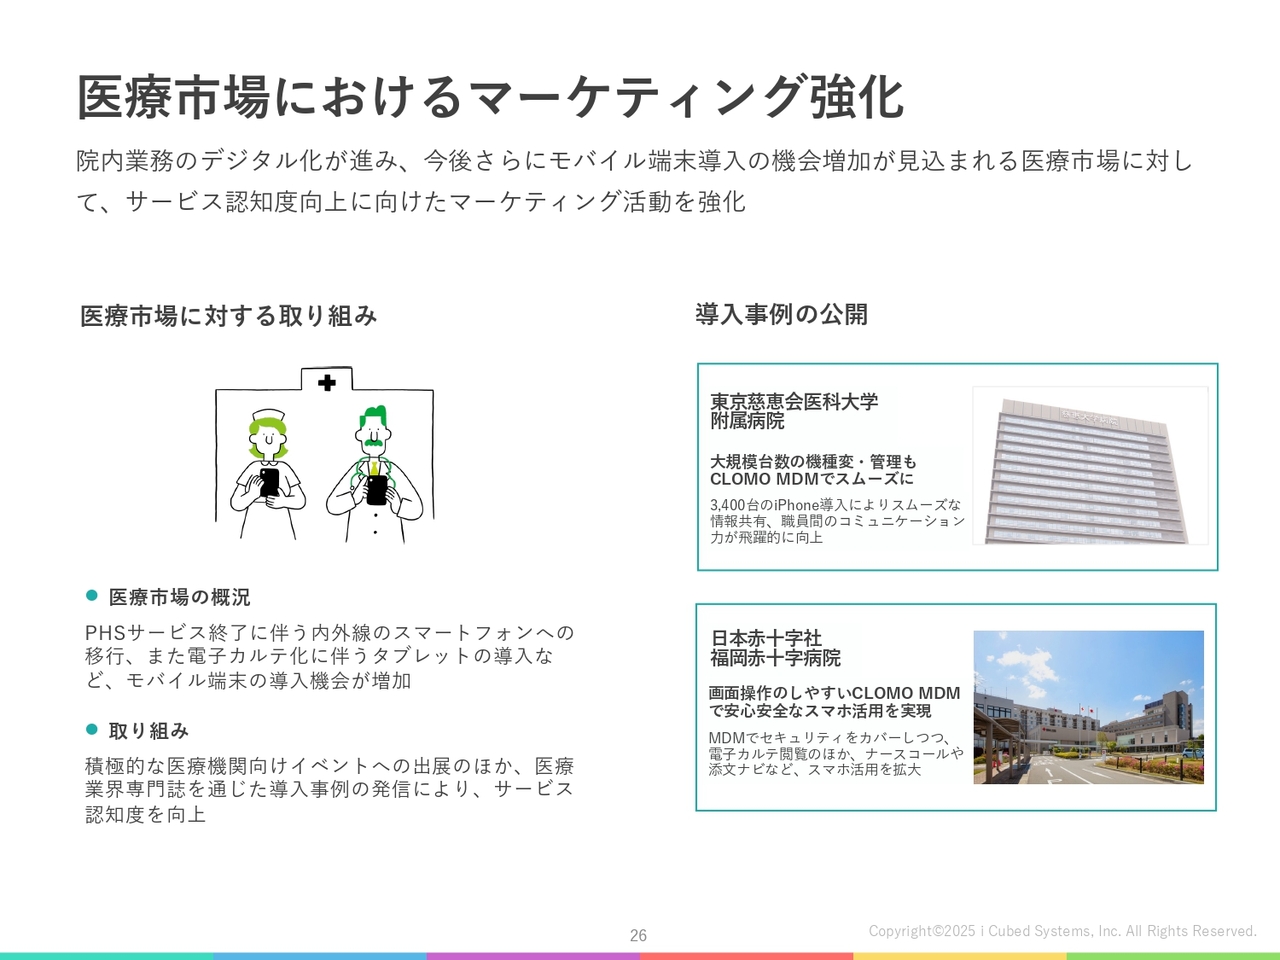
Task: Select the paragraph beginning PHSサービス終了に伴う
Action: coord(330,656)
